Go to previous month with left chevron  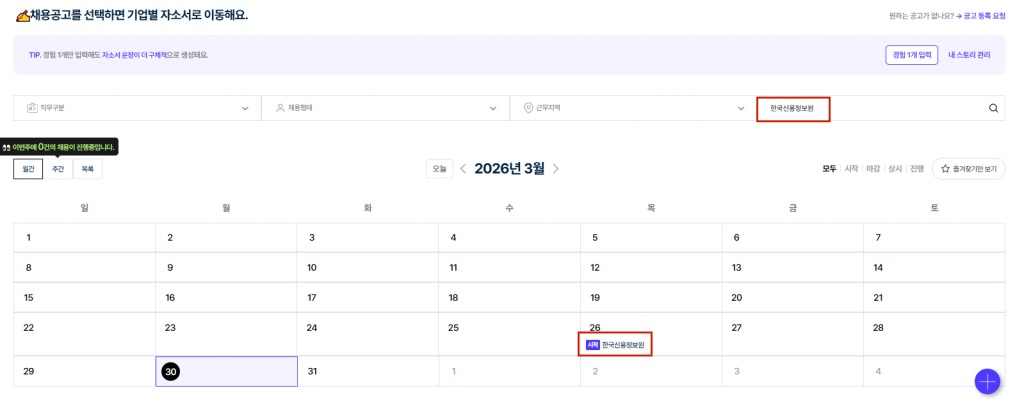tap(463, 169)
